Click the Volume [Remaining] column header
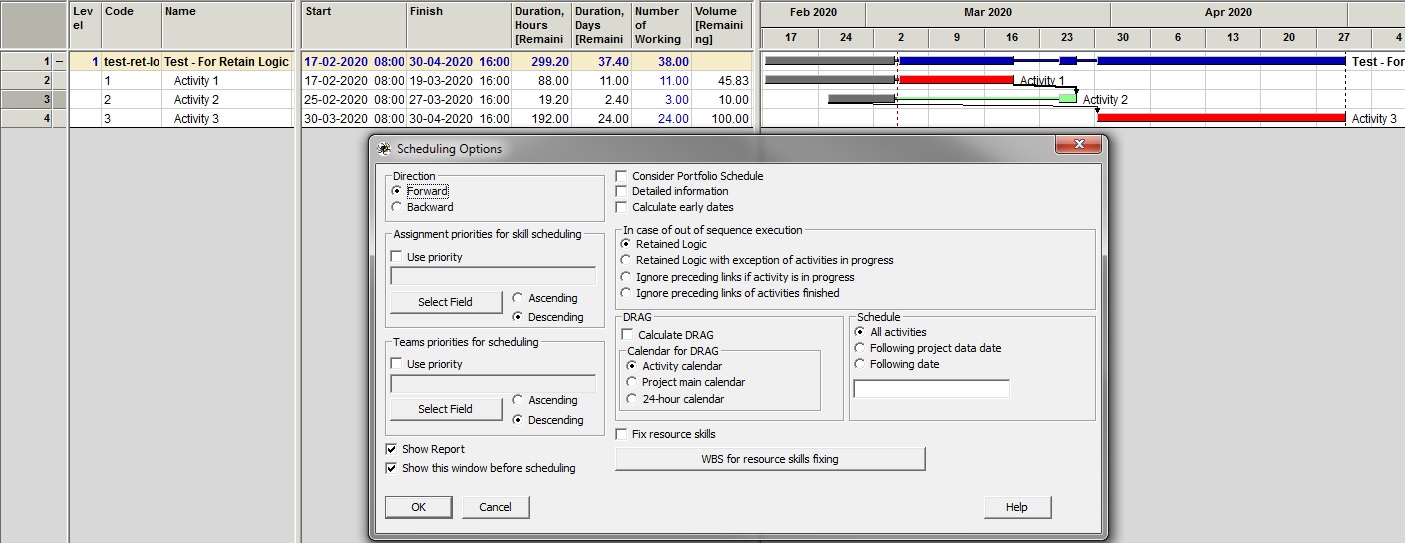 (x=721, y=25)
